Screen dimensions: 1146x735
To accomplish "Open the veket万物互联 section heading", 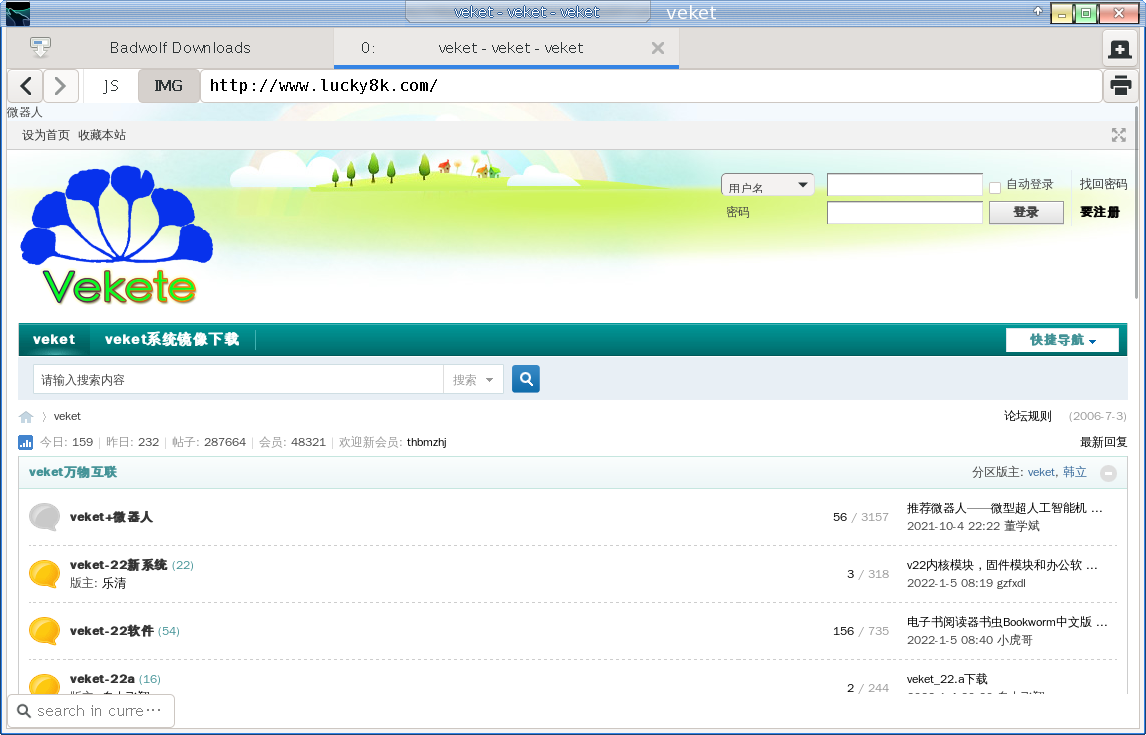I will point(72,473).
